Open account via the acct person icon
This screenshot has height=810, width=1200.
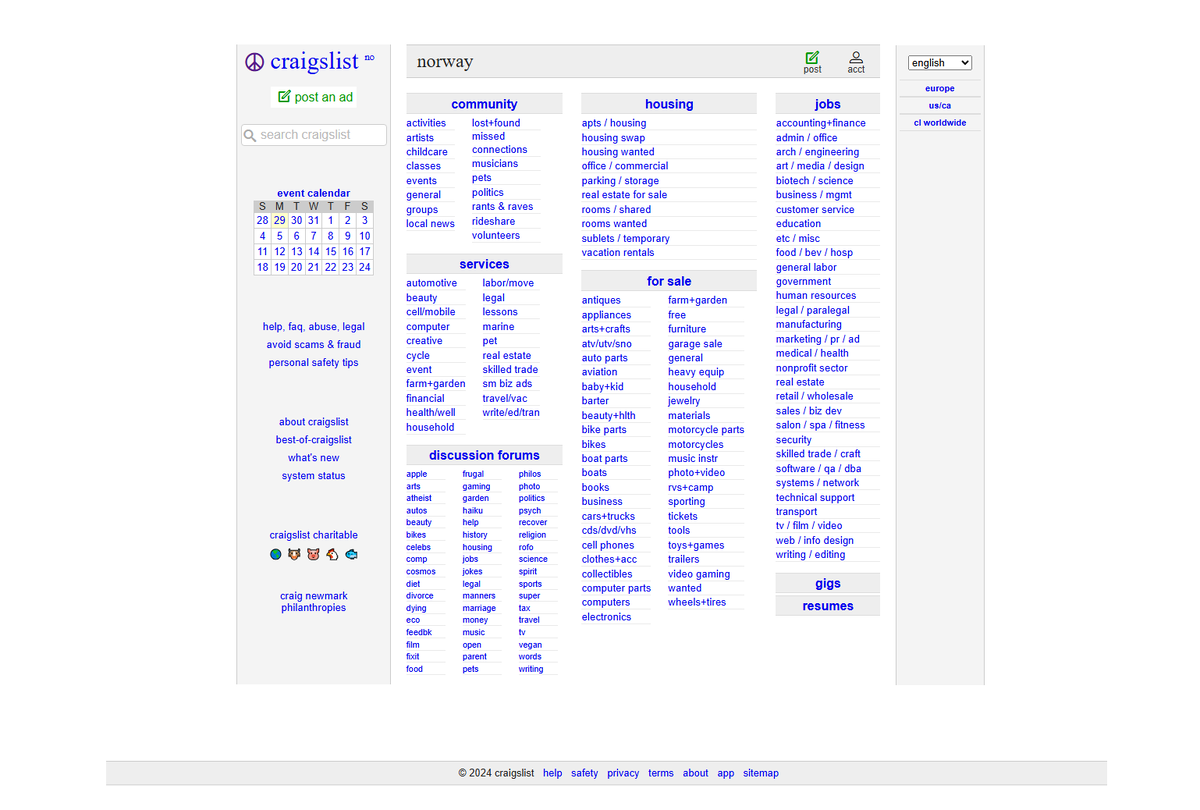point(856,57)
